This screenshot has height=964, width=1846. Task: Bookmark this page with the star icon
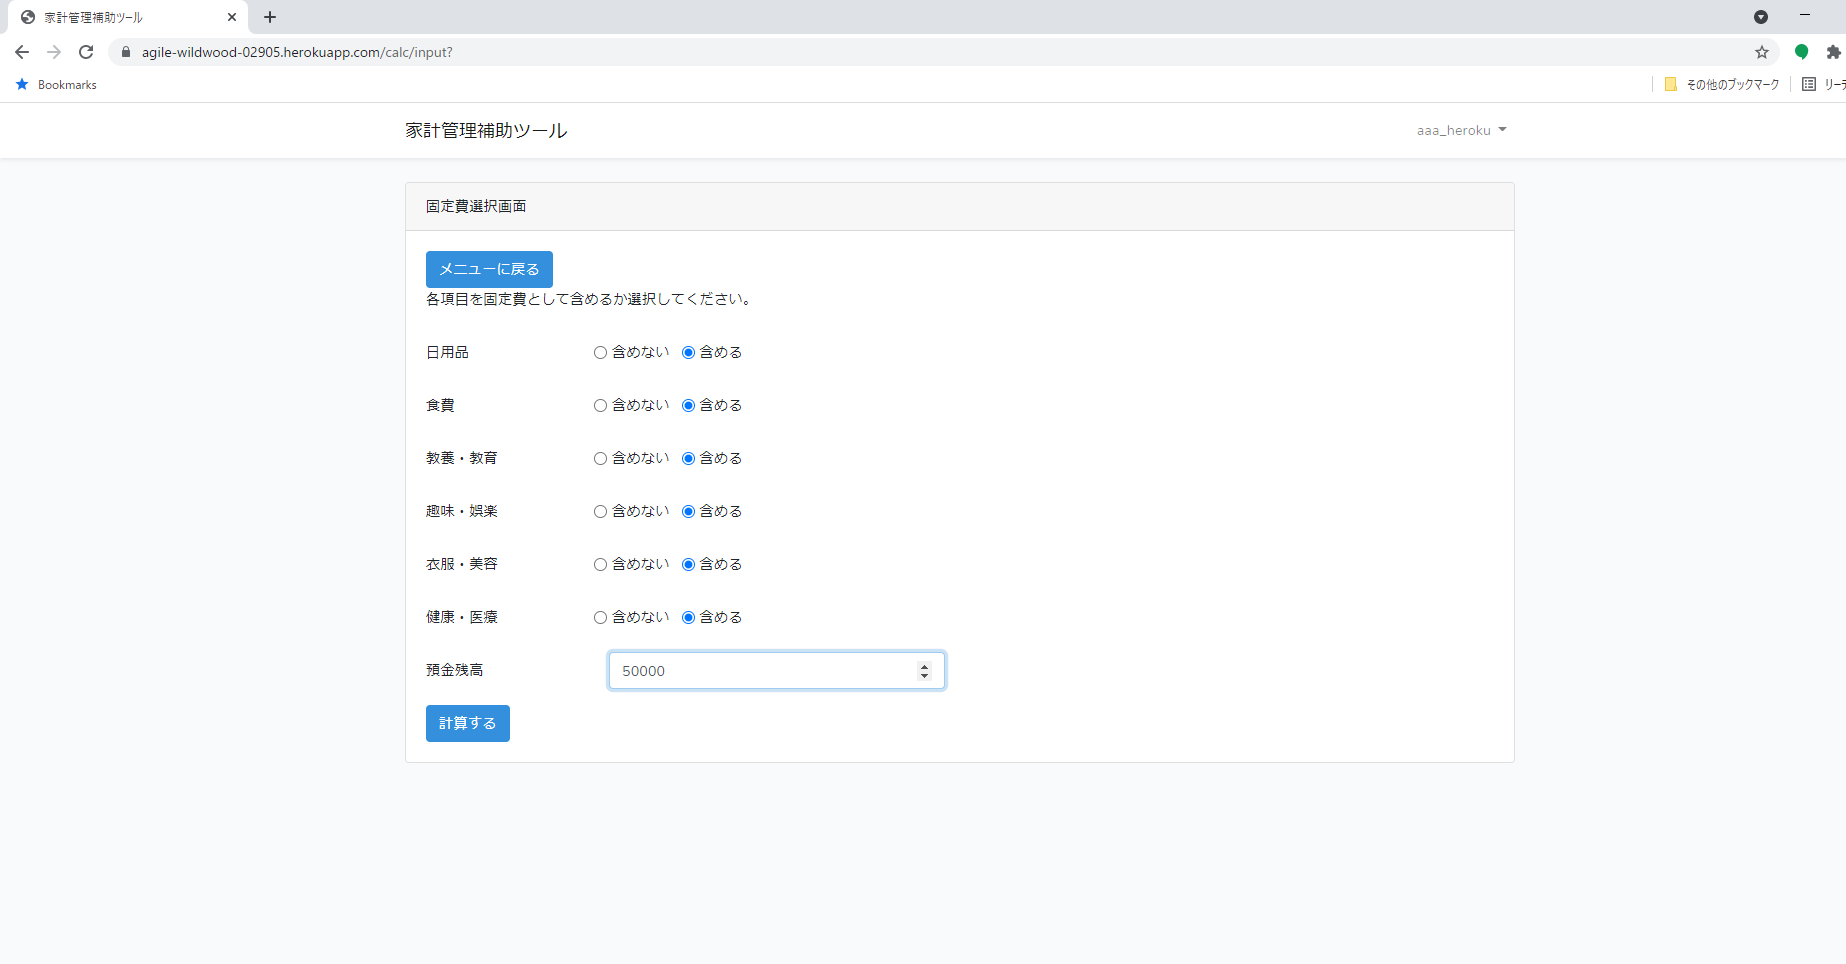tap(1760, 51)
